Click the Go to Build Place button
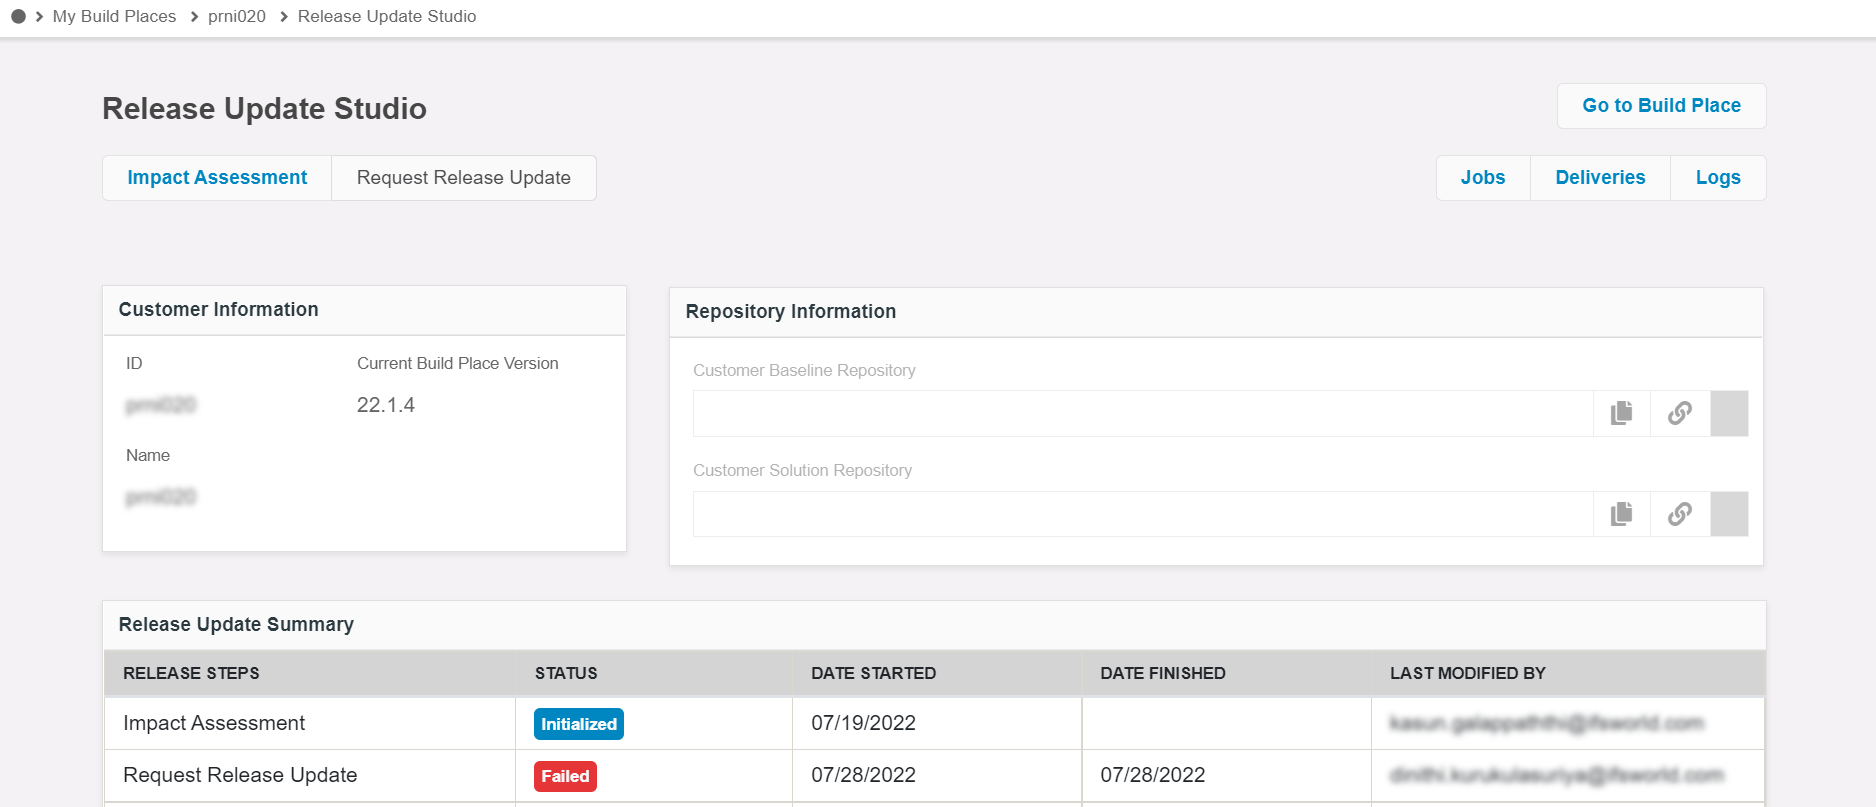This screenshot has height=807, width=1876. [1660, 106]
